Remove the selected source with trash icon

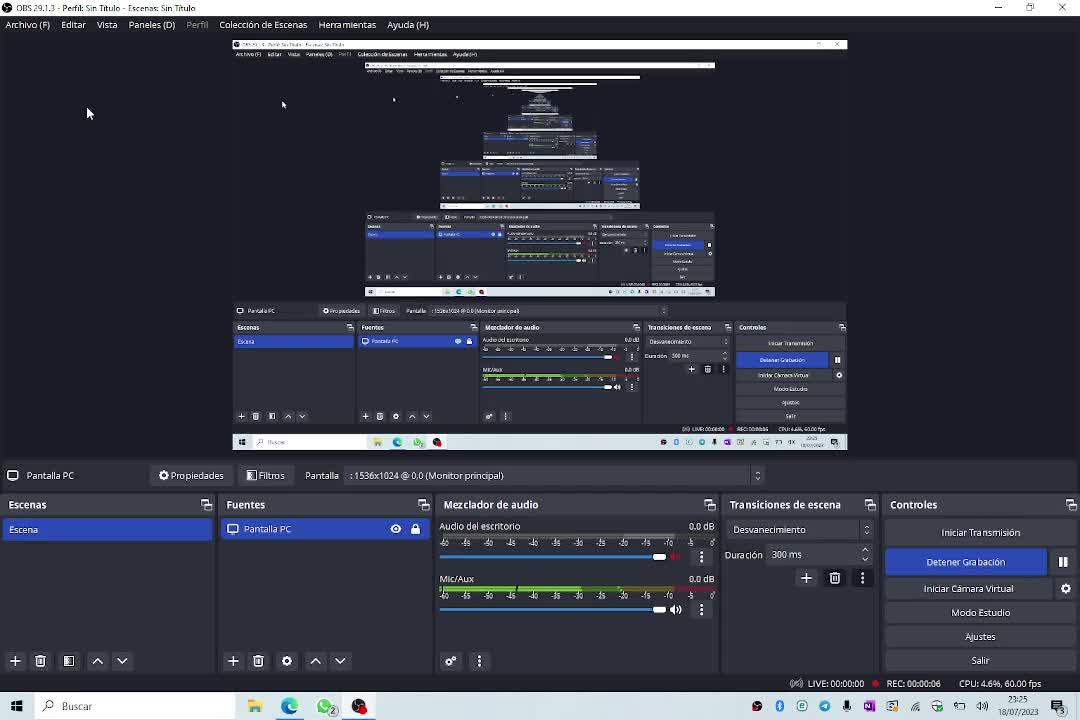point(258,661)
